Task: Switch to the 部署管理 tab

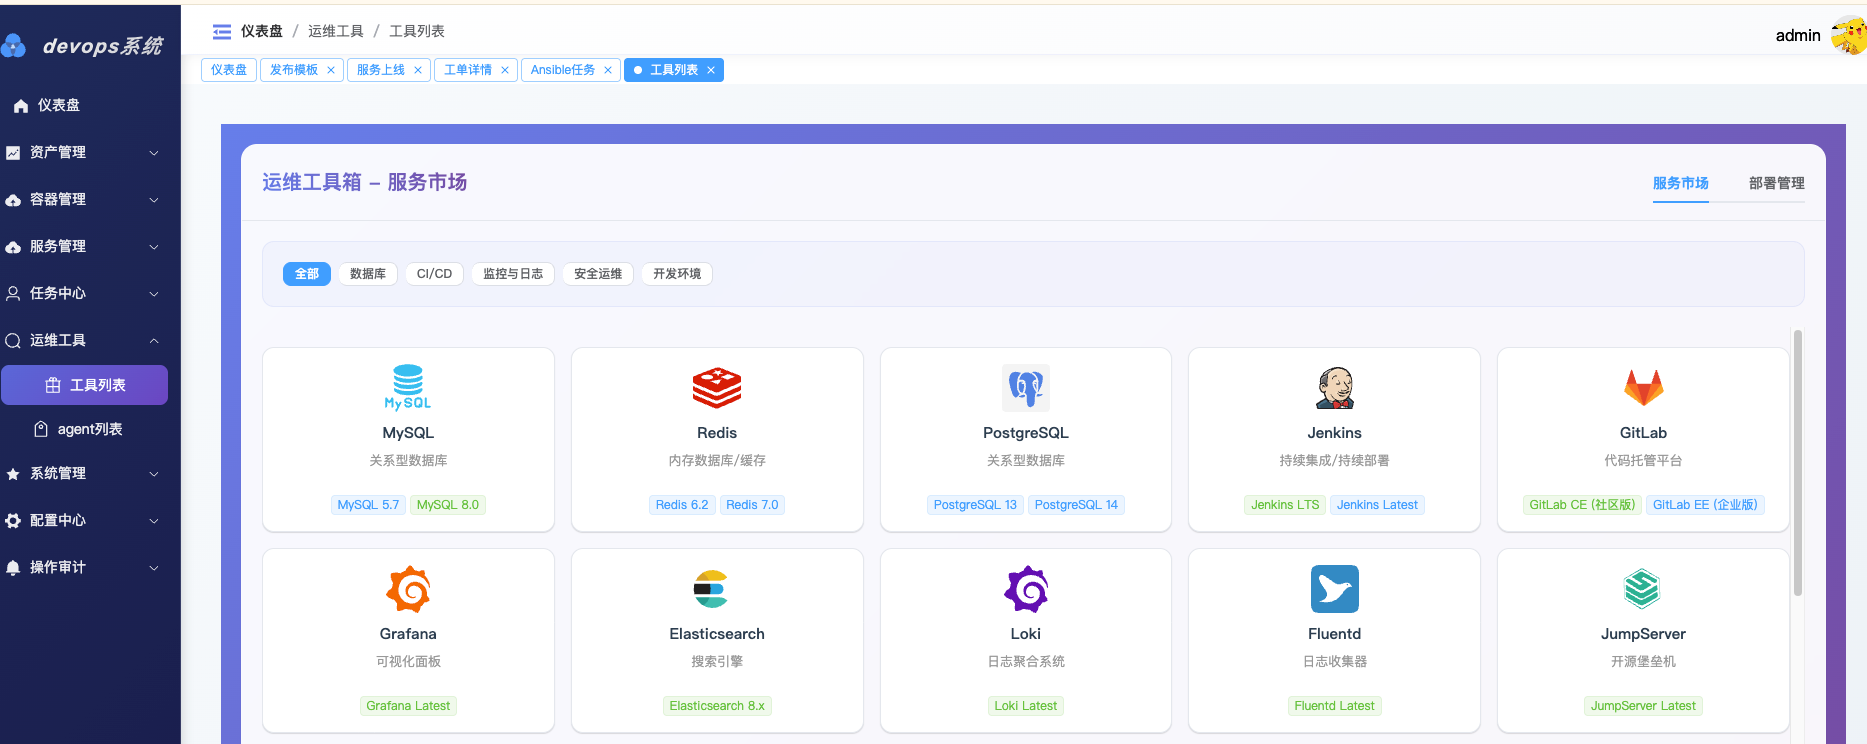Action: (x=1776, y=184)
